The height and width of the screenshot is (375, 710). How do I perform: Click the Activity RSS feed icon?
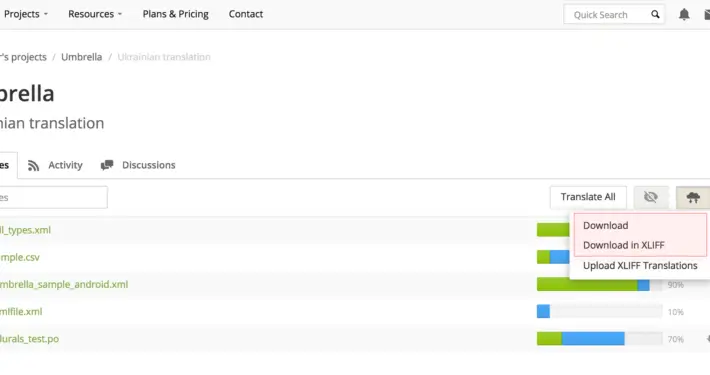(33, 165)
